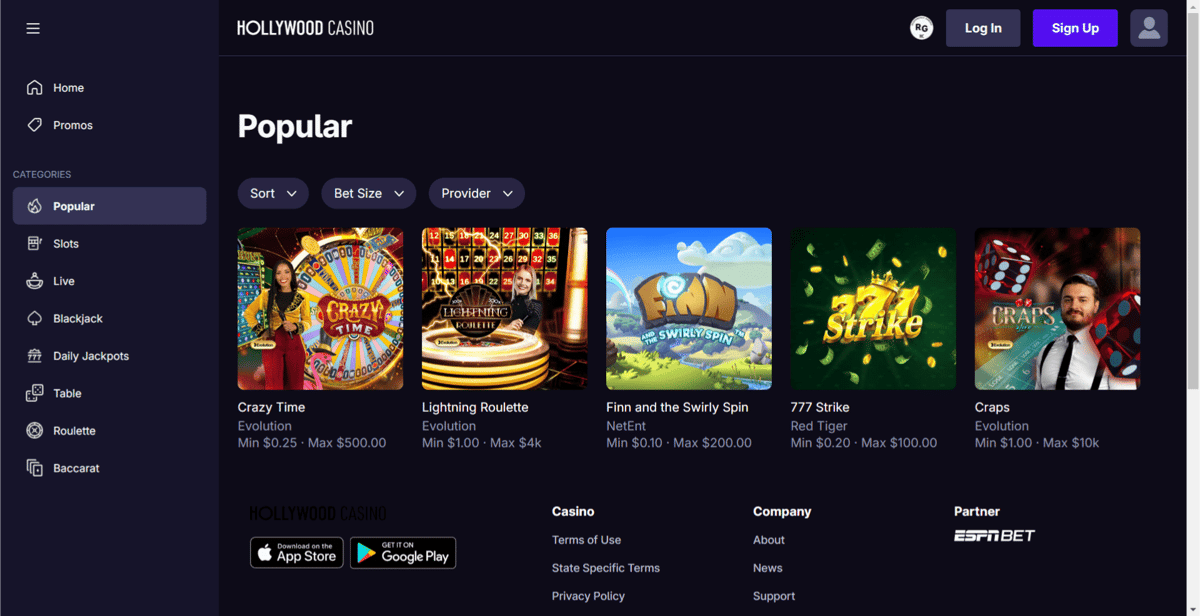Click the Home house icon

pyautogui.click(x=35, y=87)
